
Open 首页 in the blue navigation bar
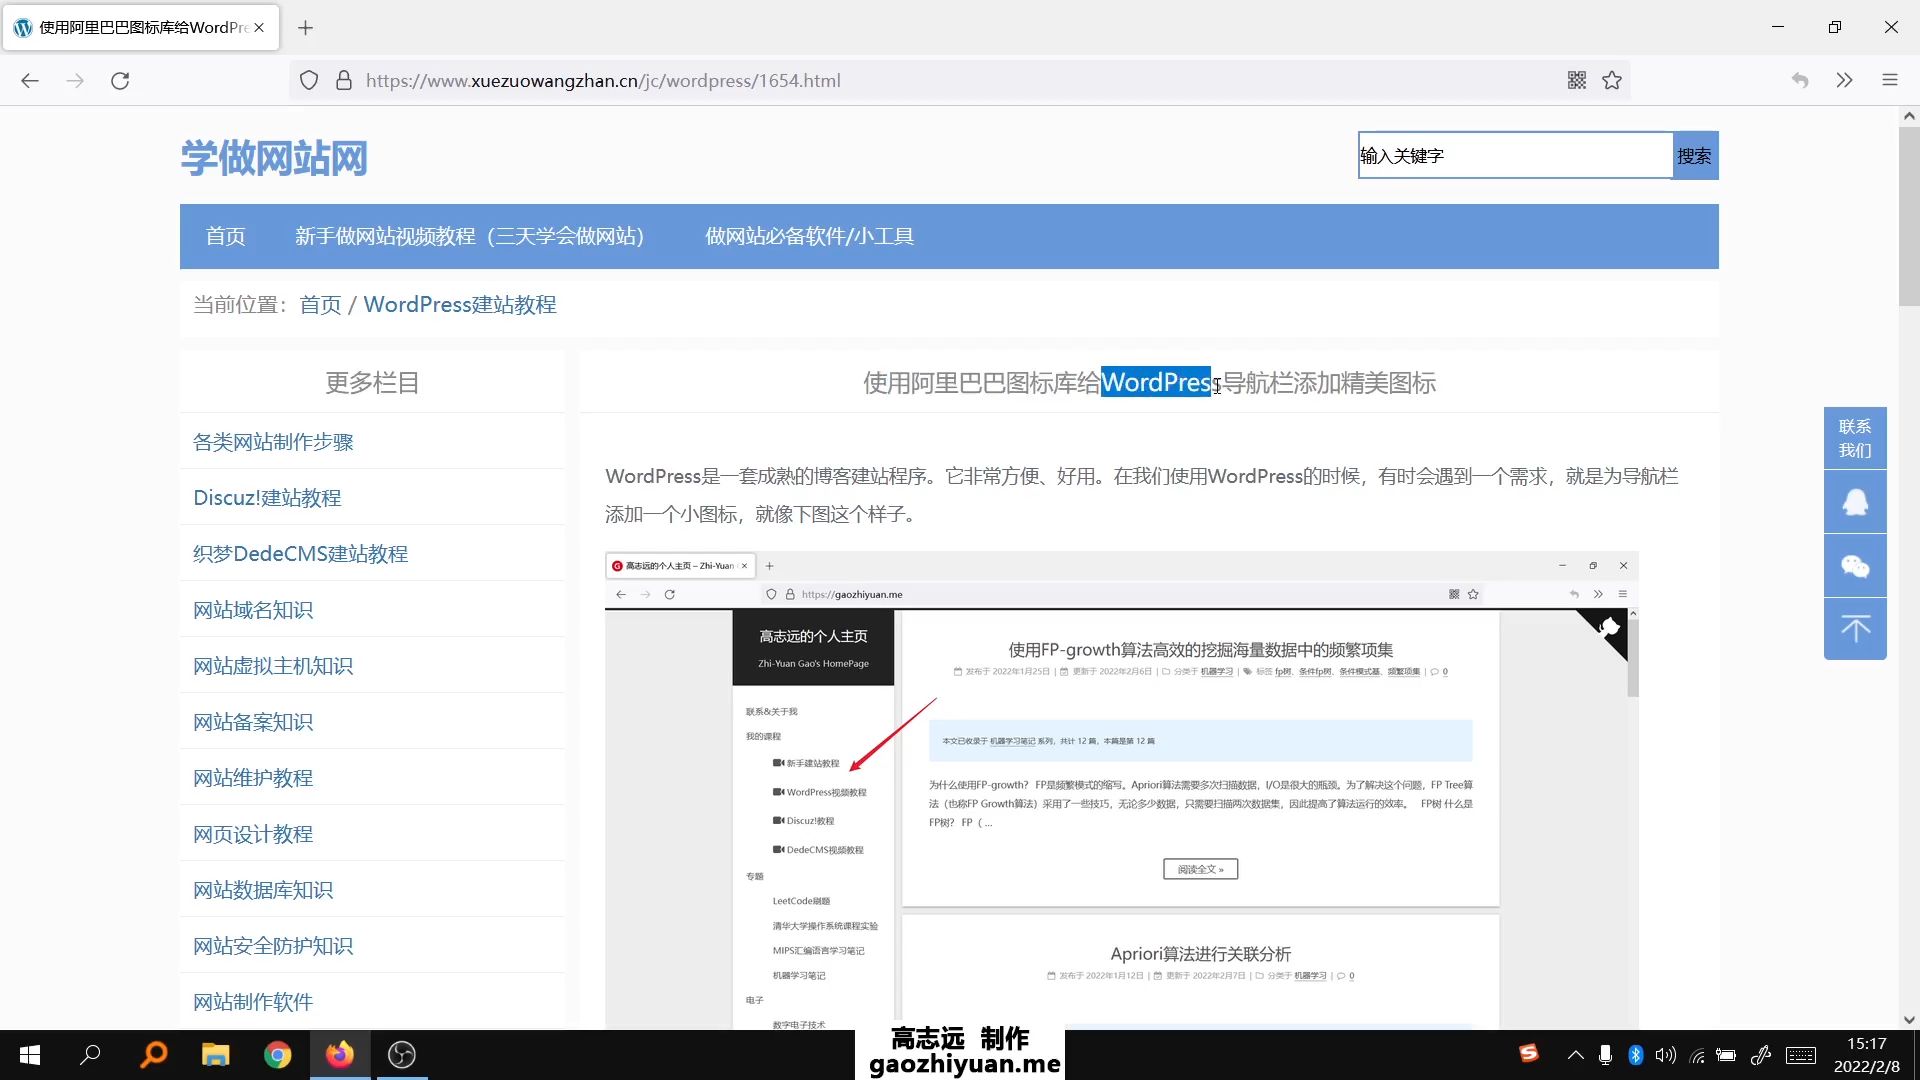(225, 237)
